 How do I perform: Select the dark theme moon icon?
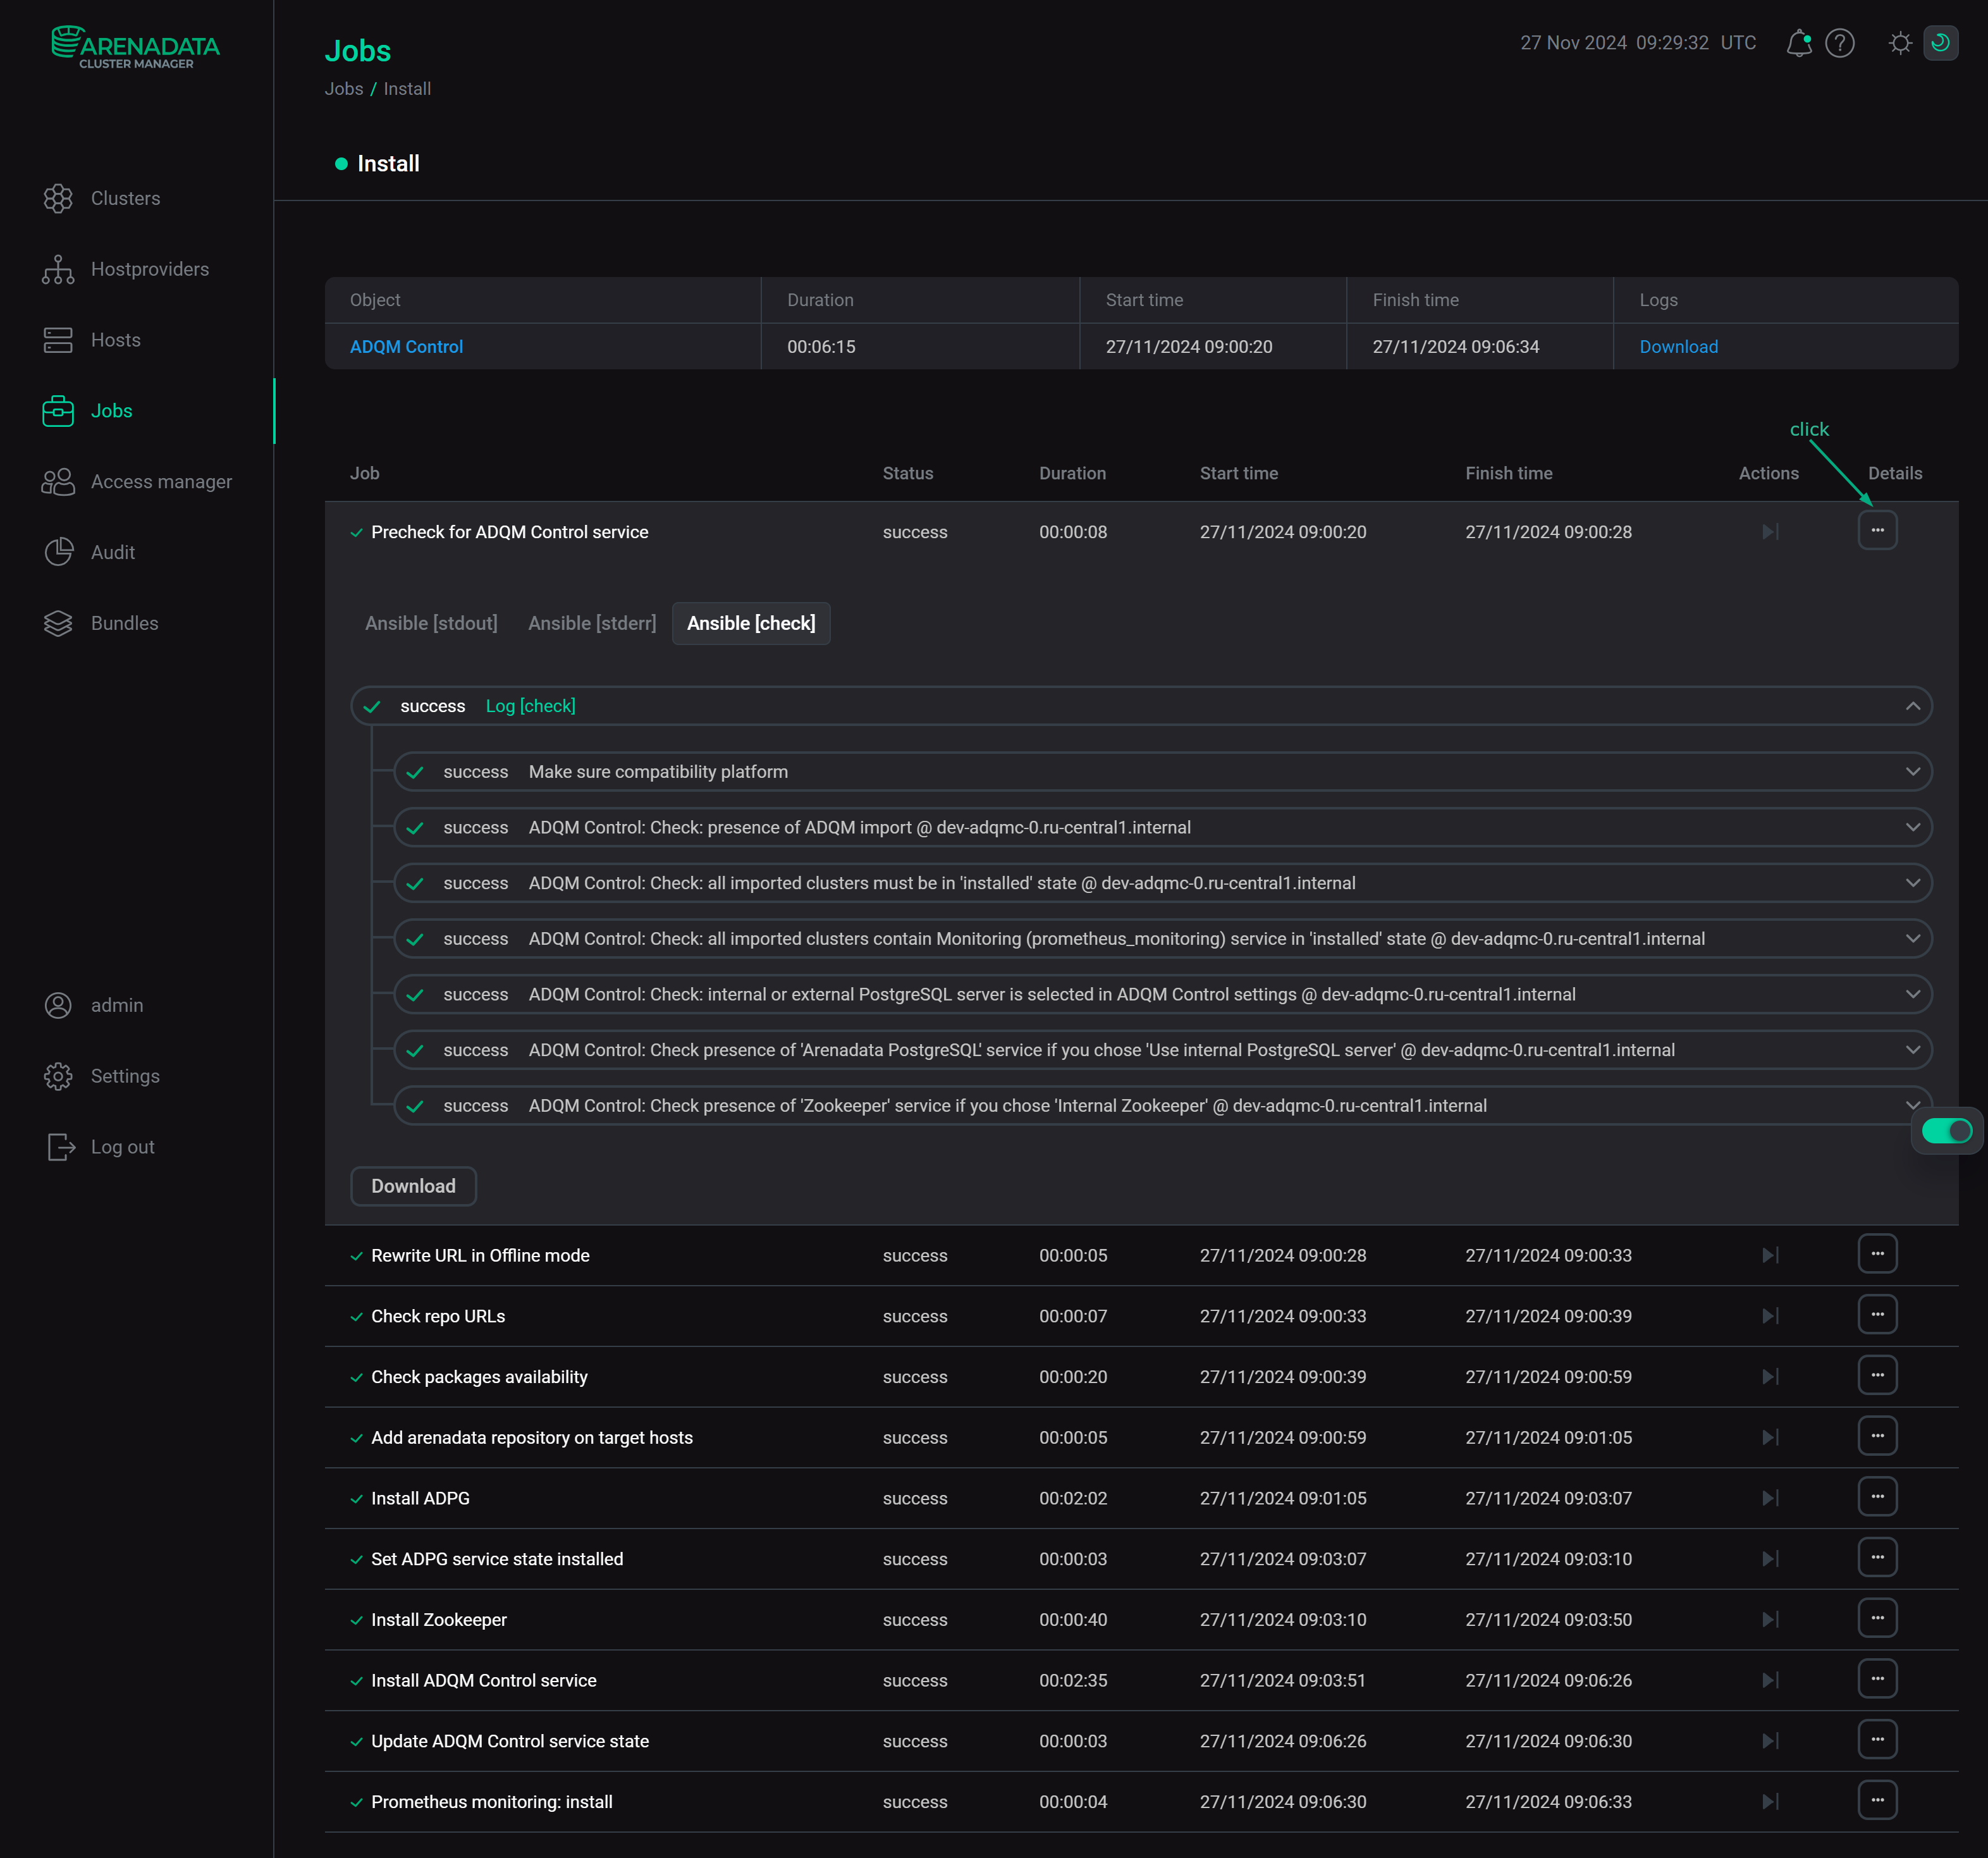pyautogui.click(x=1940, y=43)
